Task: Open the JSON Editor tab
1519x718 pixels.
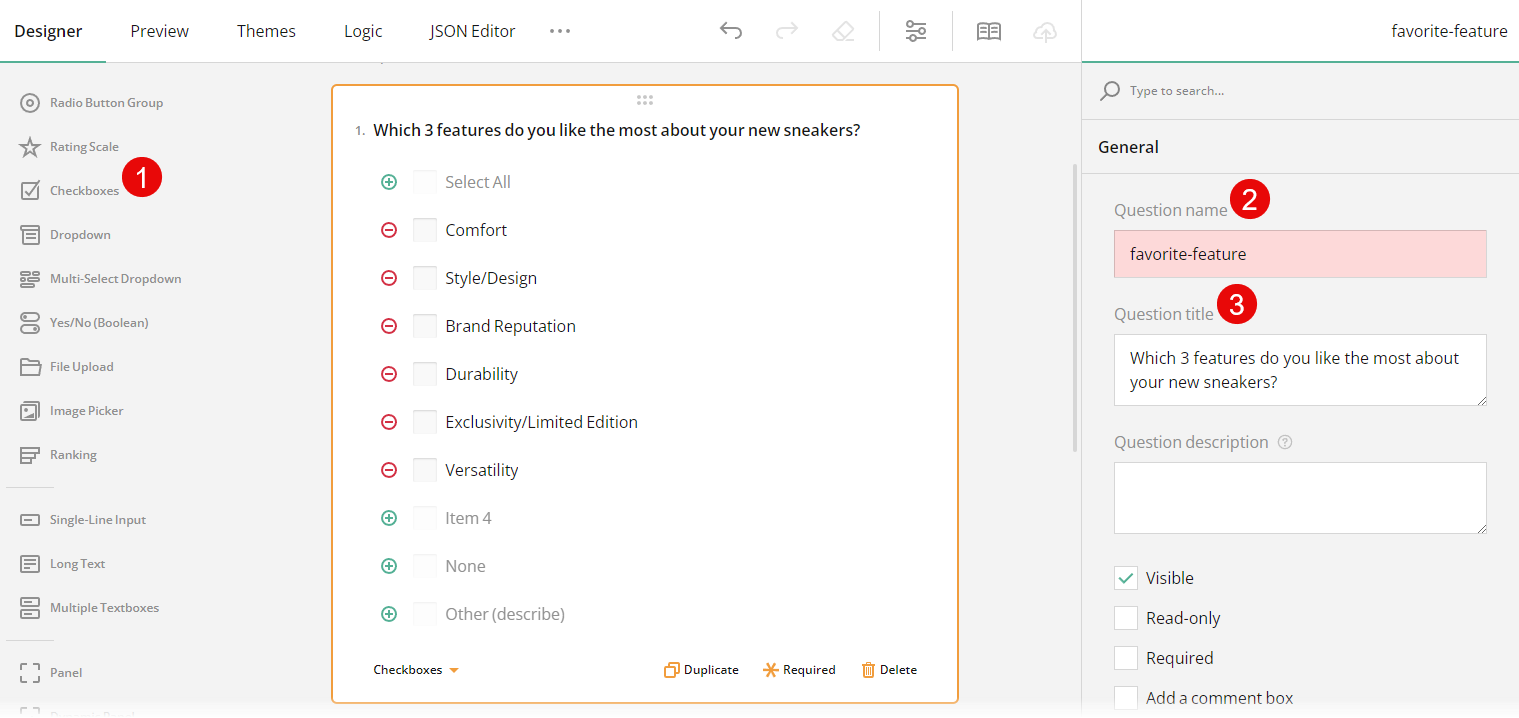Action: [472, 31]
